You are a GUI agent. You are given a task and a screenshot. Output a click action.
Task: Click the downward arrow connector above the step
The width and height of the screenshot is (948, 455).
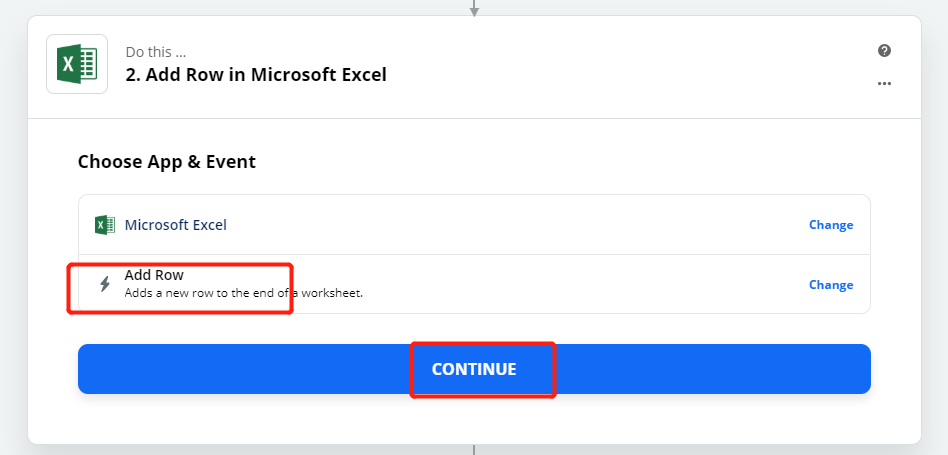click(474, 8)
